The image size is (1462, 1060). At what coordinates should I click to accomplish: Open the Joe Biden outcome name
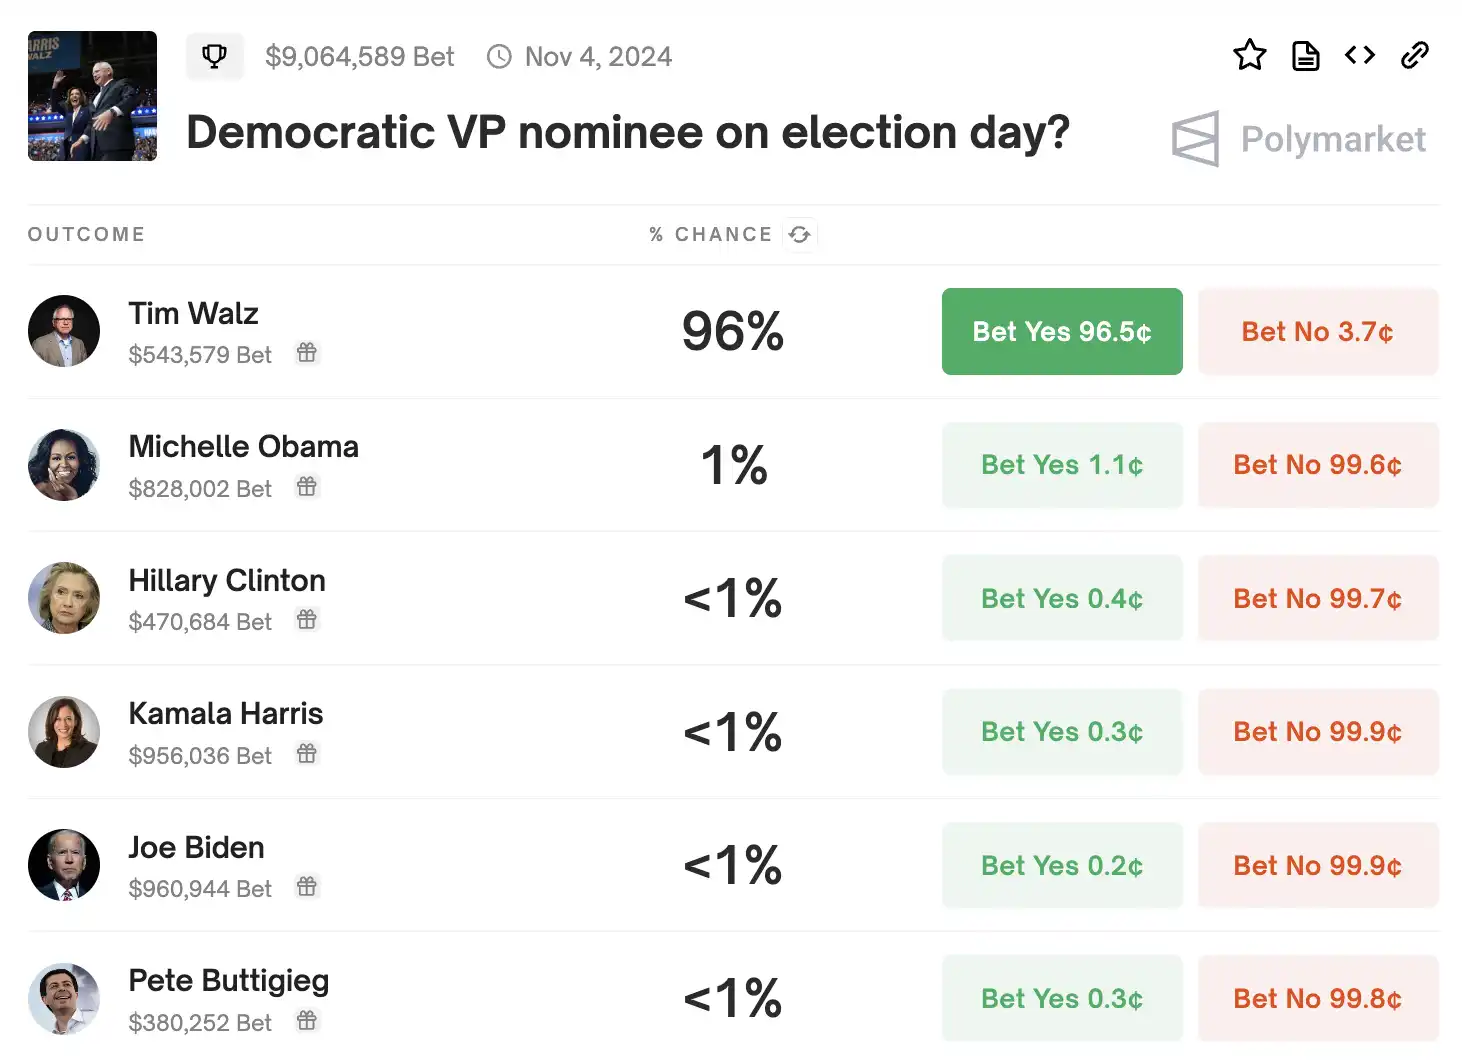(196, 848)
